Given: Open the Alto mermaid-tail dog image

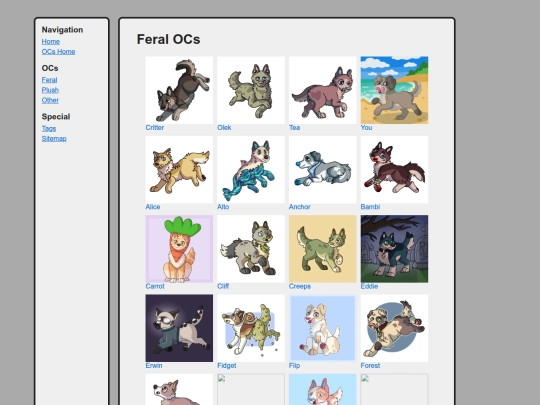Looking at the screenshot, I should coord(251,169).
